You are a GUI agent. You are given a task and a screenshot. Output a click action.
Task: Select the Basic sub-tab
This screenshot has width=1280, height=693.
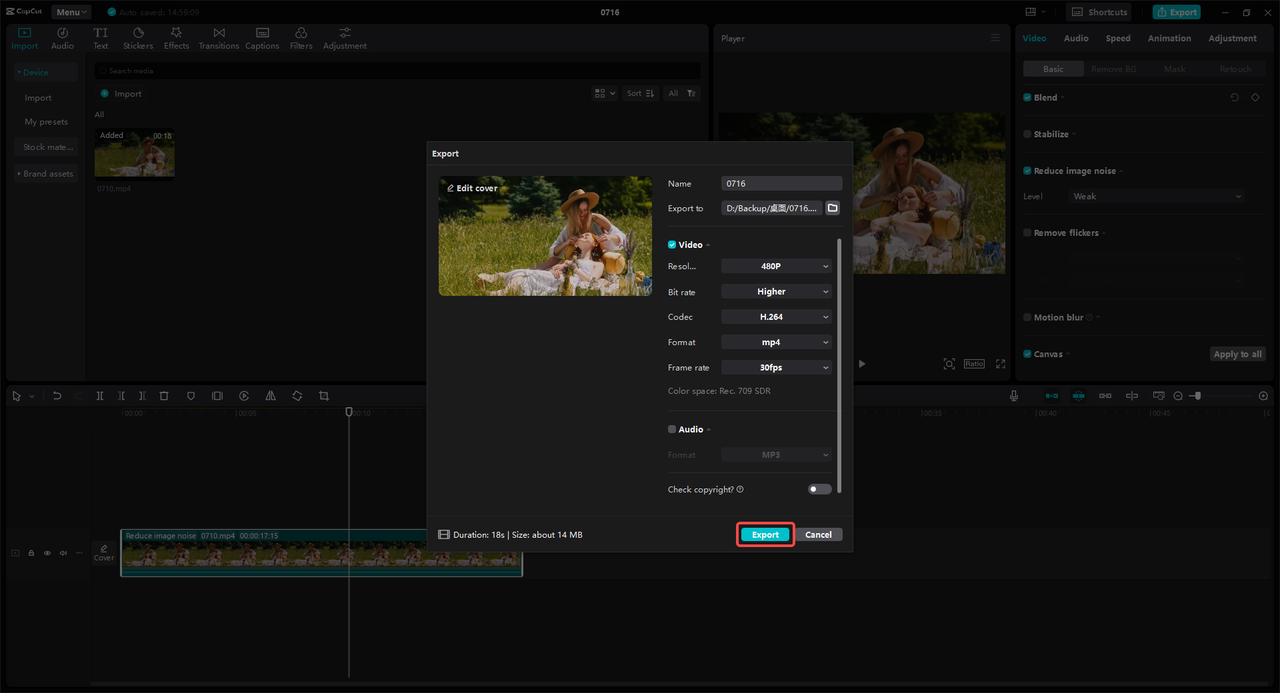(x=1053, y=69)
